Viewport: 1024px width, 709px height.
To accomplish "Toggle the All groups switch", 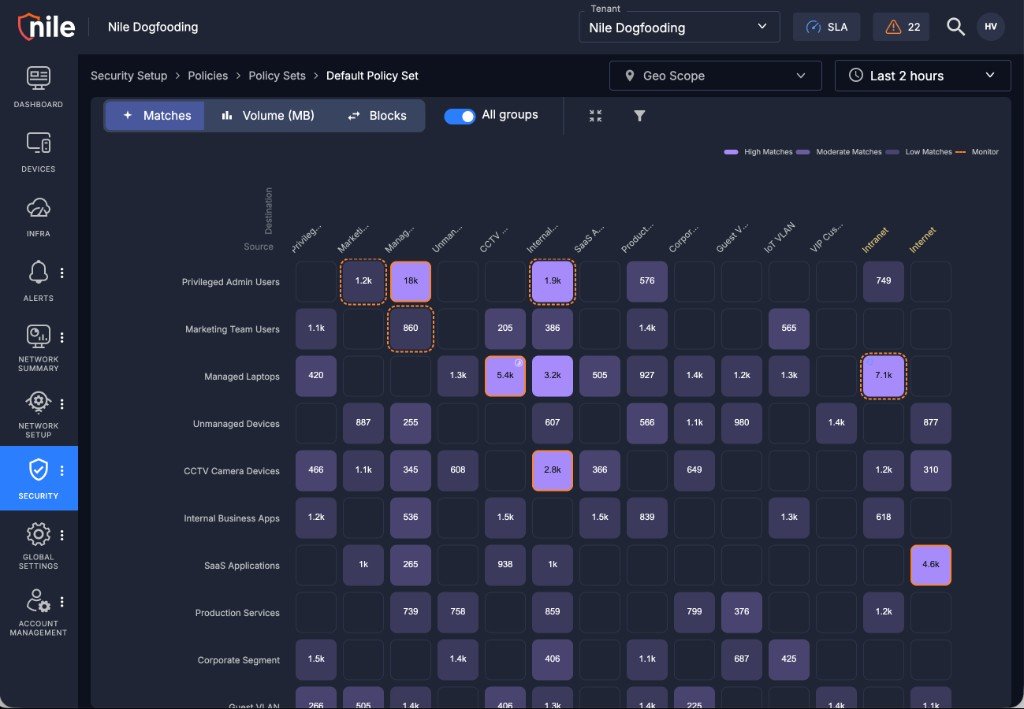I will click(460, 116).
